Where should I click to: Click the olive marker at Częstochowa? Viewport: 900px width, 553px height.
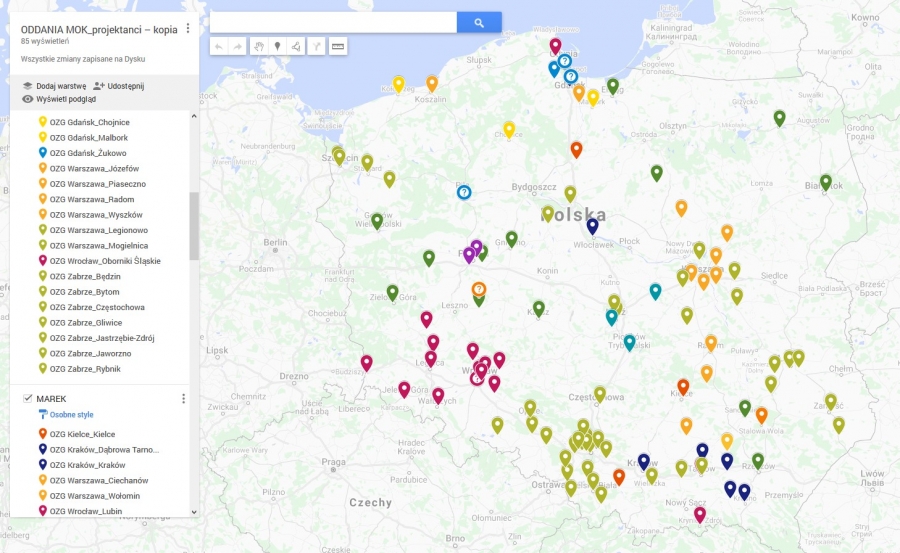(x=600, y=394)
